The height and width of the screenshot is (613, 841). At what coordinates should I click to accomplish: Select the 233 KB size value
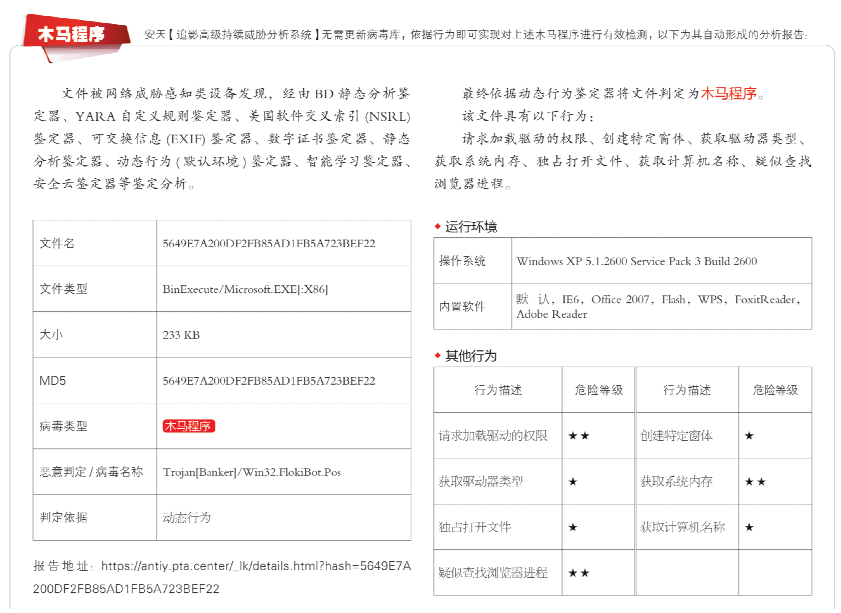(x=181, y=335)
